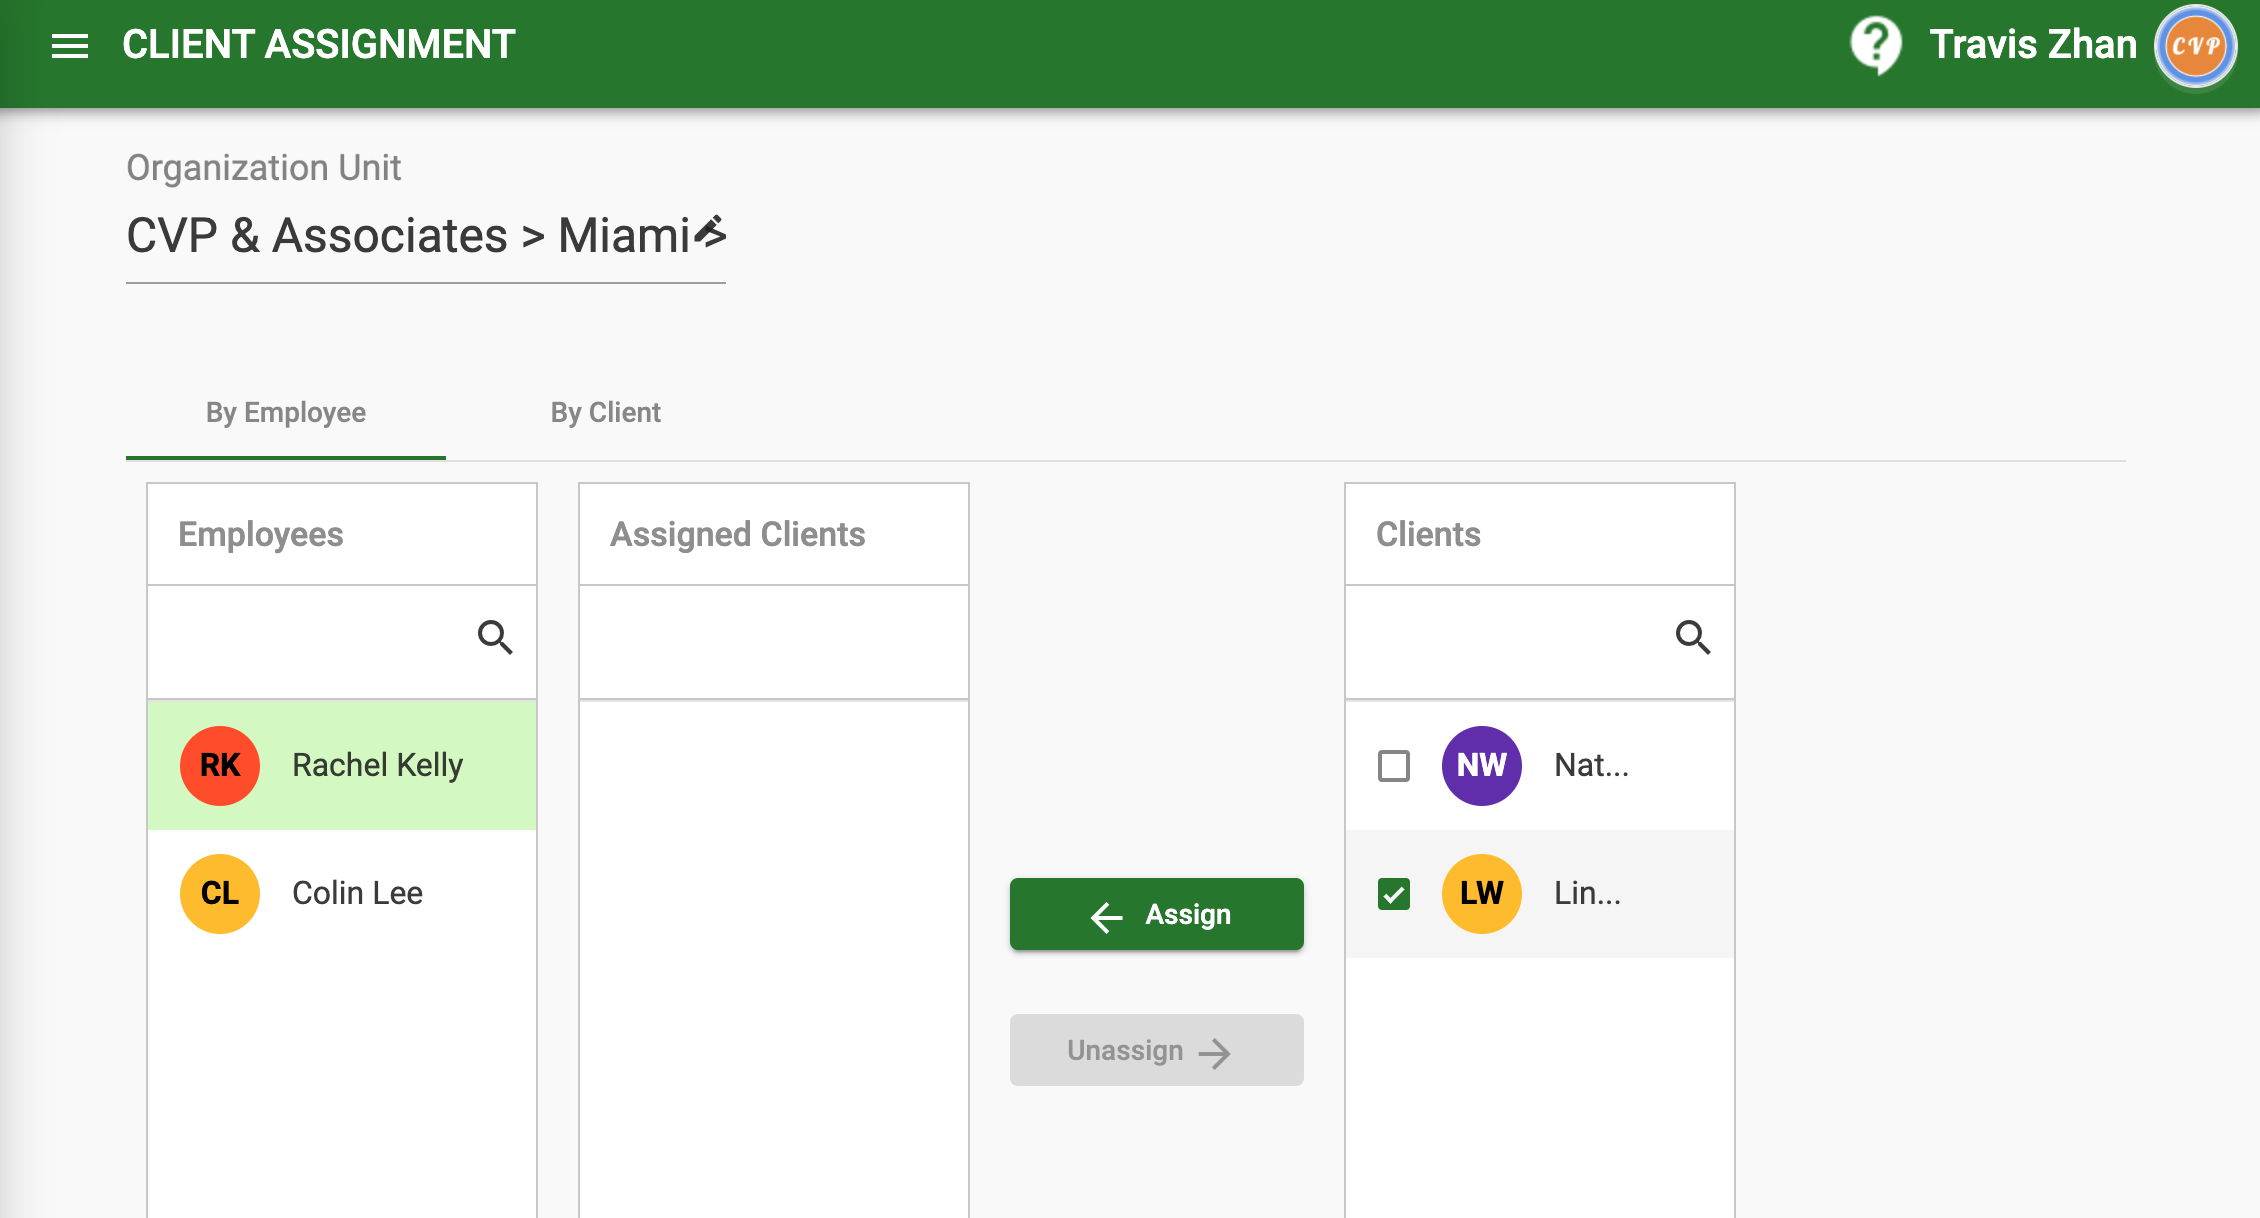
Task: Click the Employees search magnifier icon
Action: pos(495,637)
